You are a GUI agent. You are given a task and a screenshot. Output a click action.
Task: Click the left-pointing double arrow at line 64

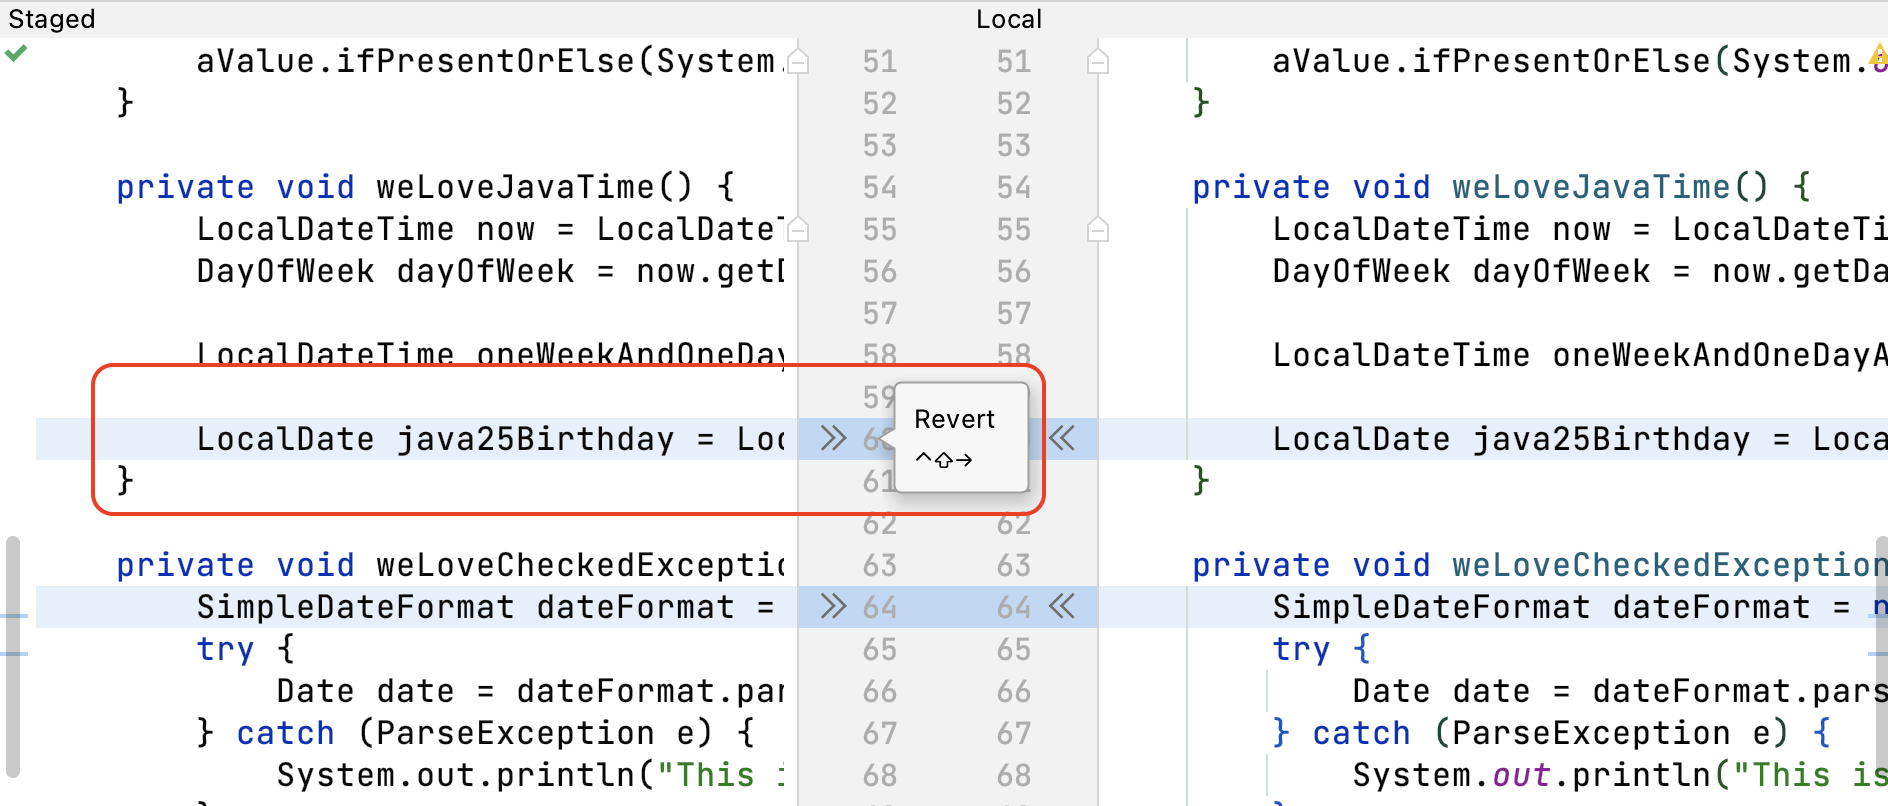1062,606
